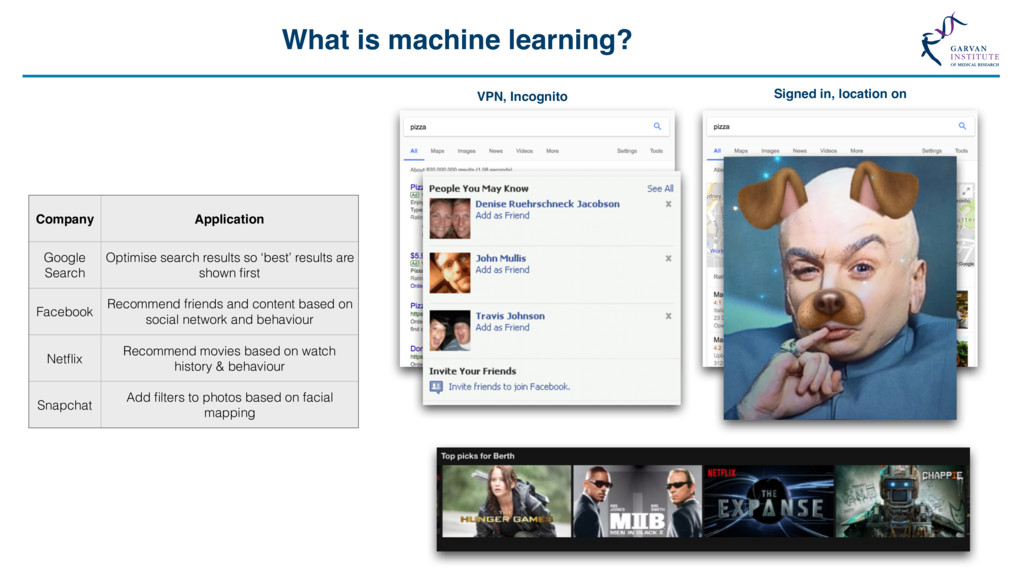The image size is (1024, 576).
Task: Click the 'What is machine learning?' title
Action: [x=456, y=40]
